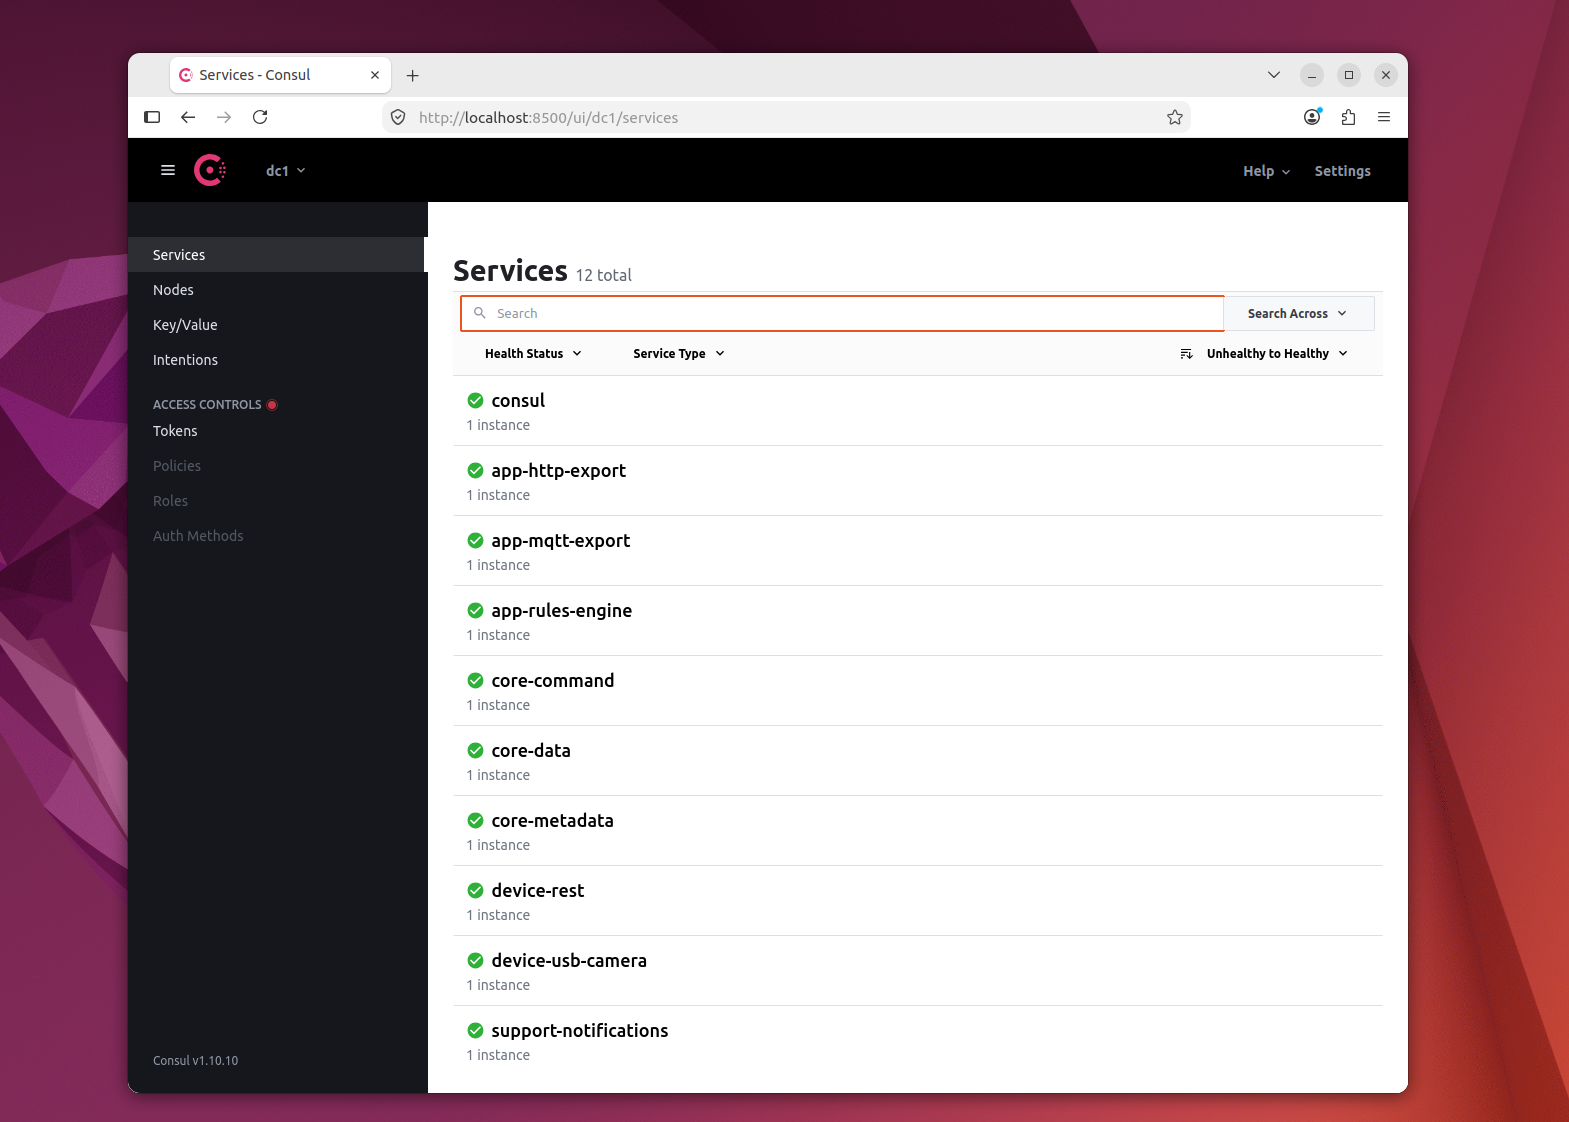Toggle the hamburger navigation menu icon

coord(168,170)
